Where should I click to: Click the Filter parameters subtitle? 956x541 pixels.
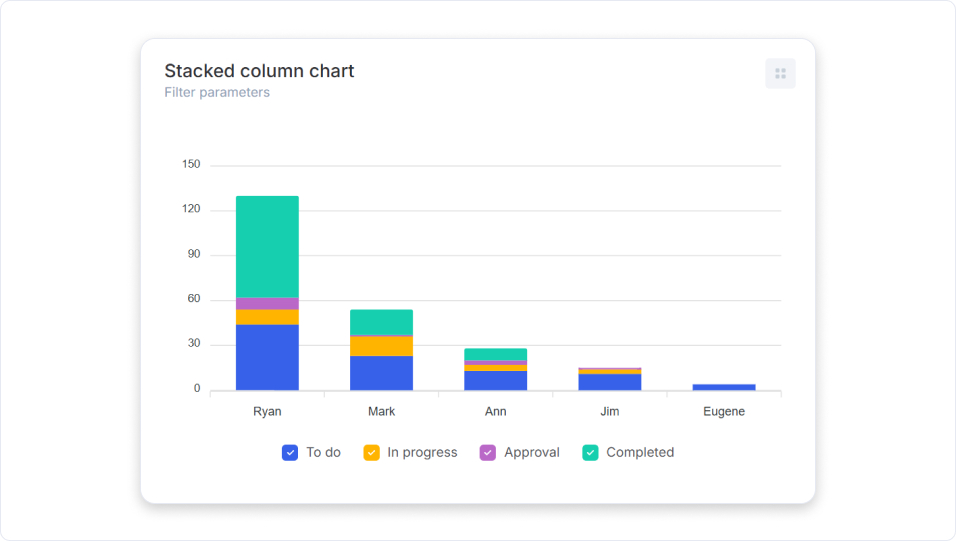click(217, 93)
